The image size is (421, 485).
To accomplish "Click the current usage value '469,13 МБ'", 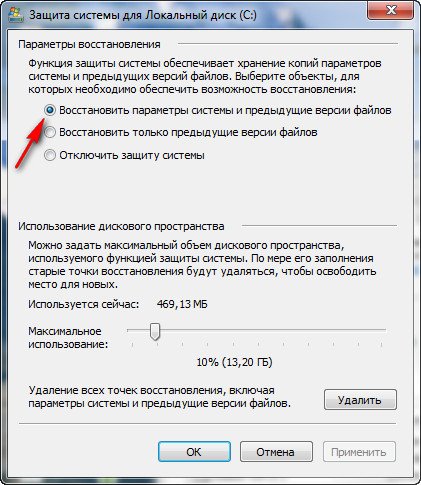I will tap(182, 304).
